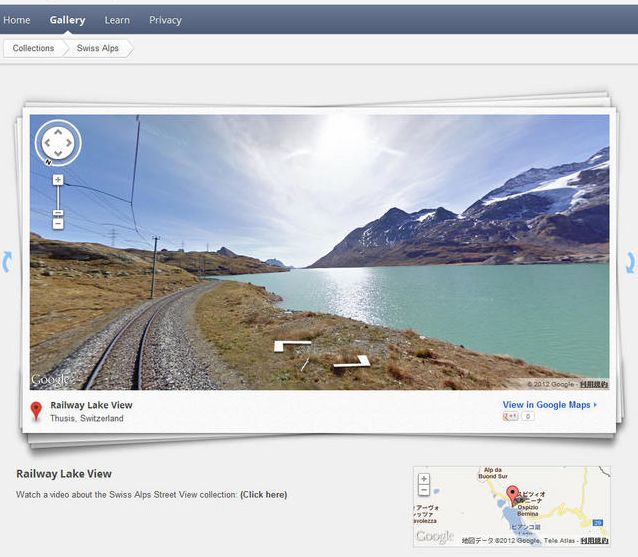This screenshot has width=638, height=557.
Task: Open the Learn page
Action: click(x=117, y=20)
